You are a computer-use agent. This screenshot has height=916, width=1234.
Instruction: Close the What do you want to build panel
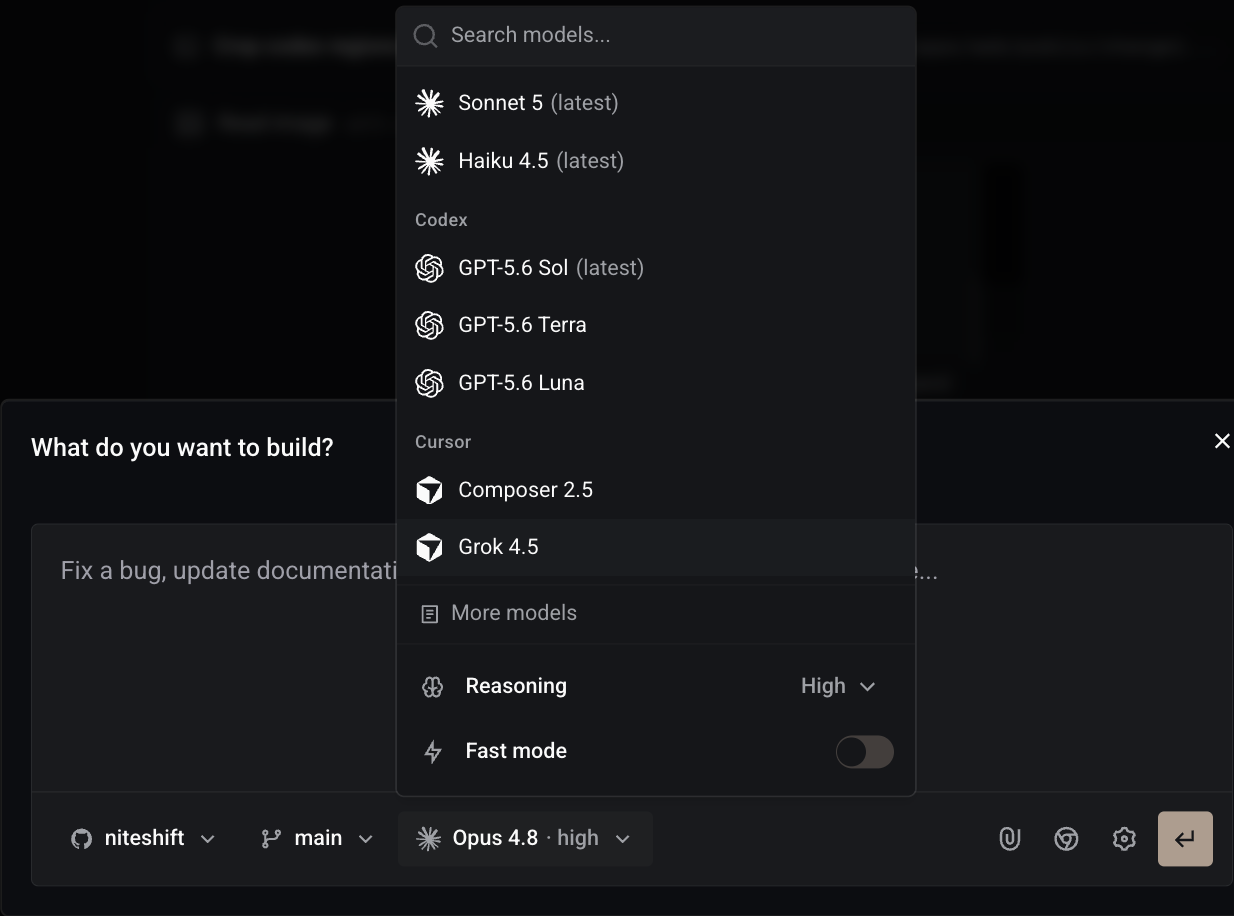click(x=1221, y=441)
